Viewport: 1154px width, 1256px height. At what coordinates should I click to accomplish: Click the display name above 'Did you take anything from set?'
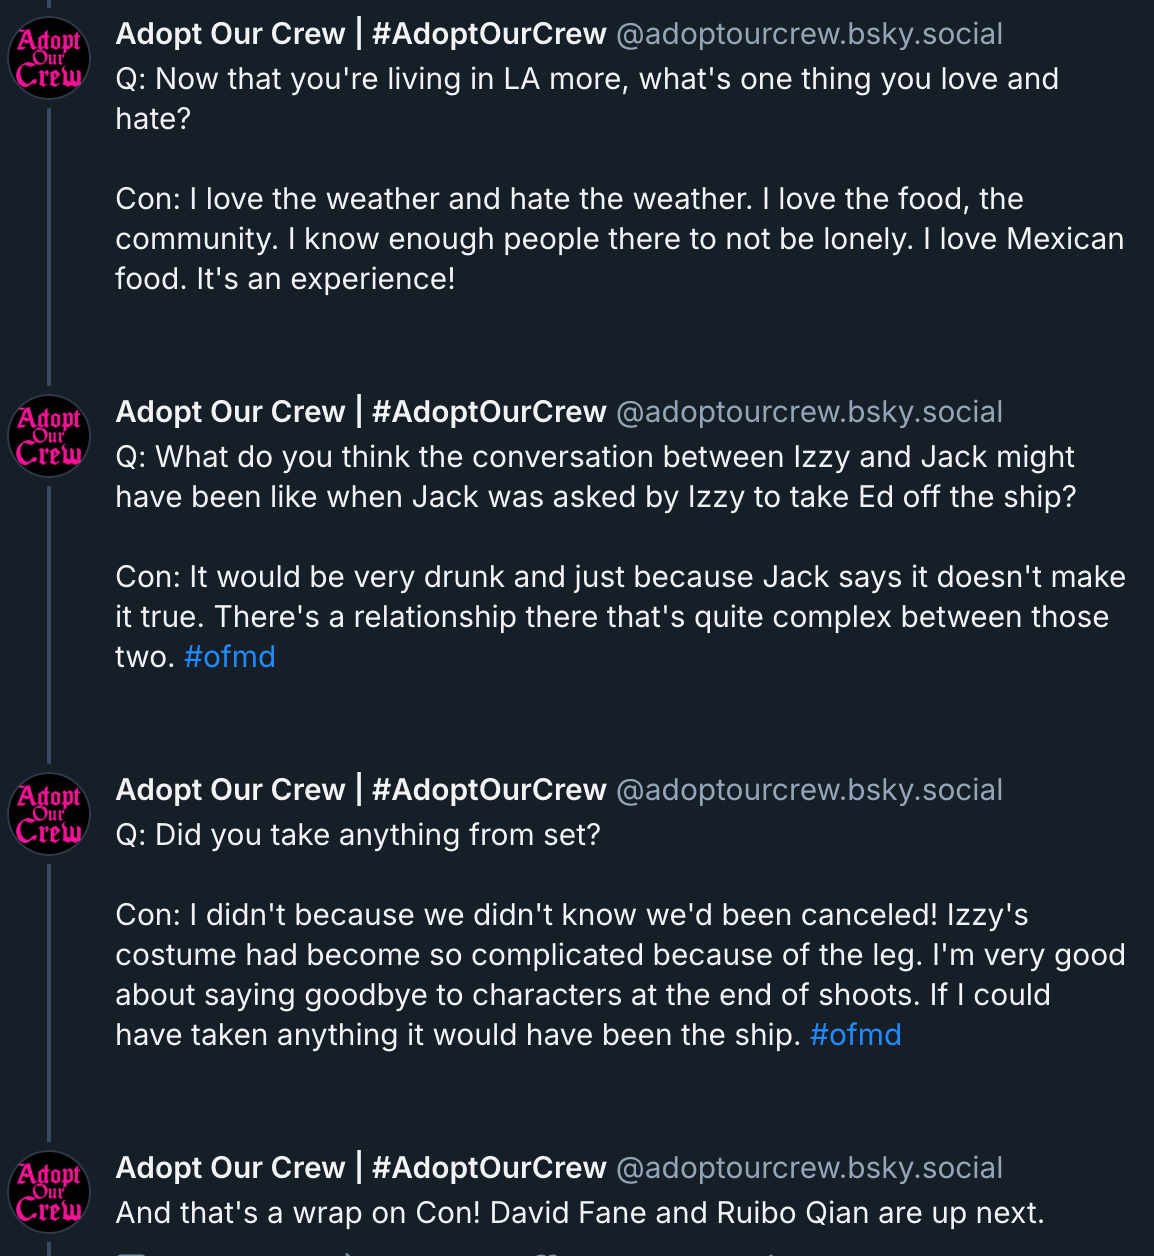[x=360, y=790]
